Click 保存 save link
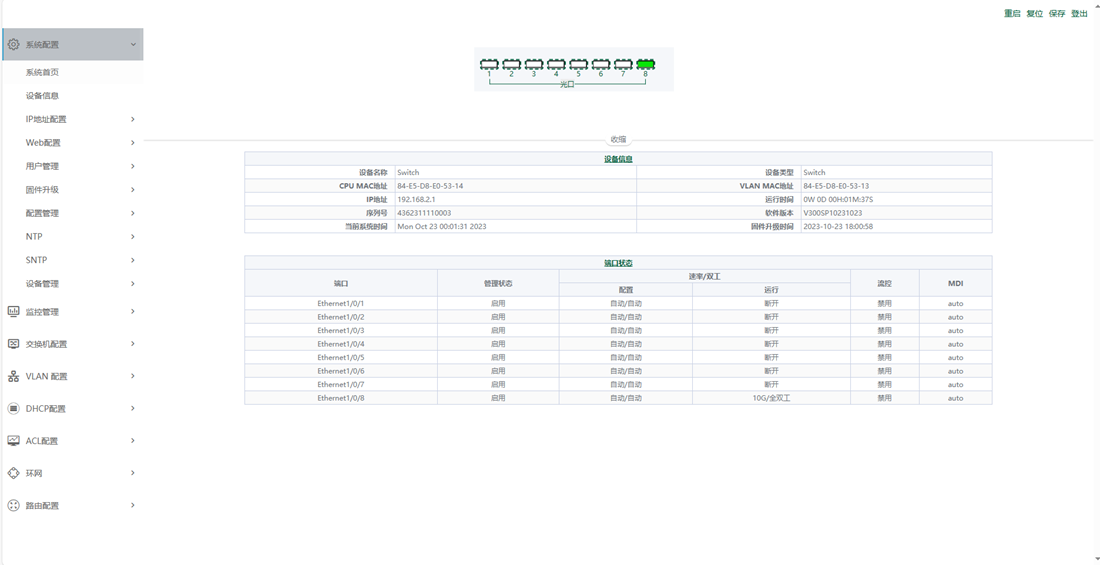 click(x=1057, y=13)
